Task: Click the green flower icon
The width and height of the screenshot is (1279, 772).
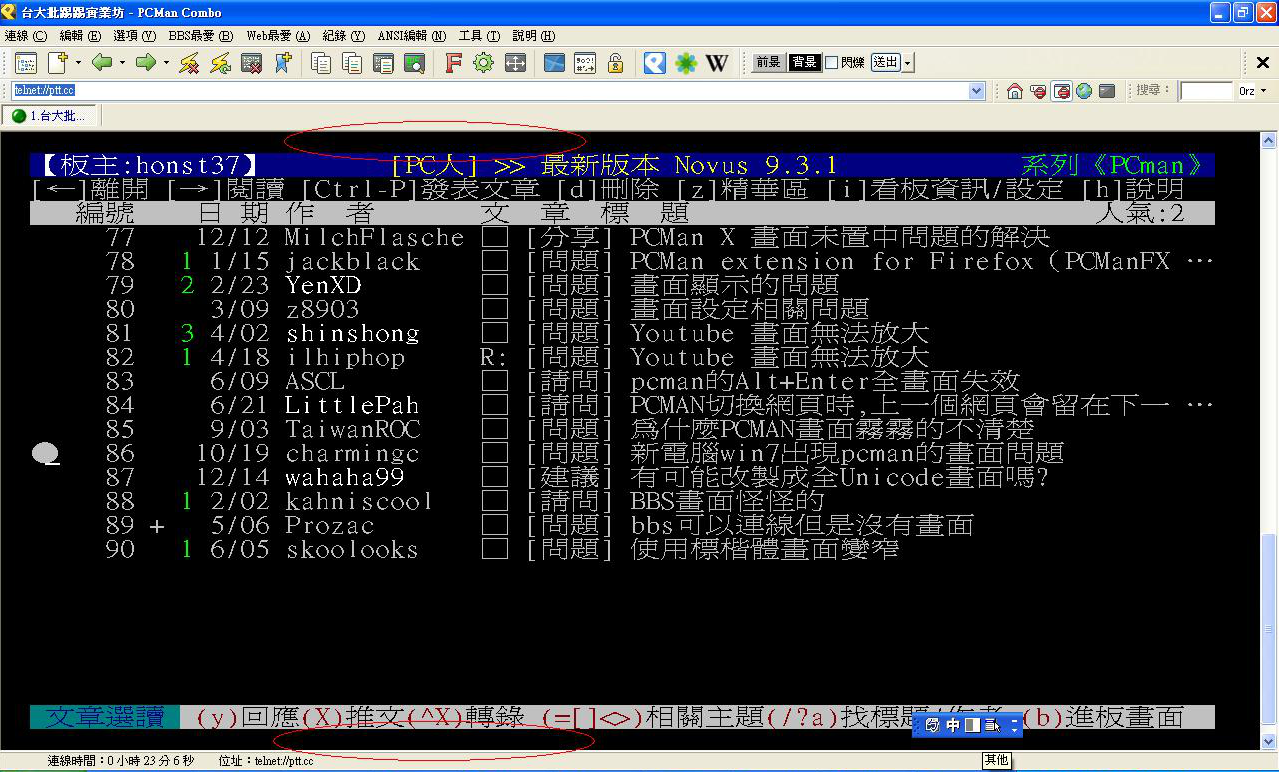Action: (x=686, y=63)
